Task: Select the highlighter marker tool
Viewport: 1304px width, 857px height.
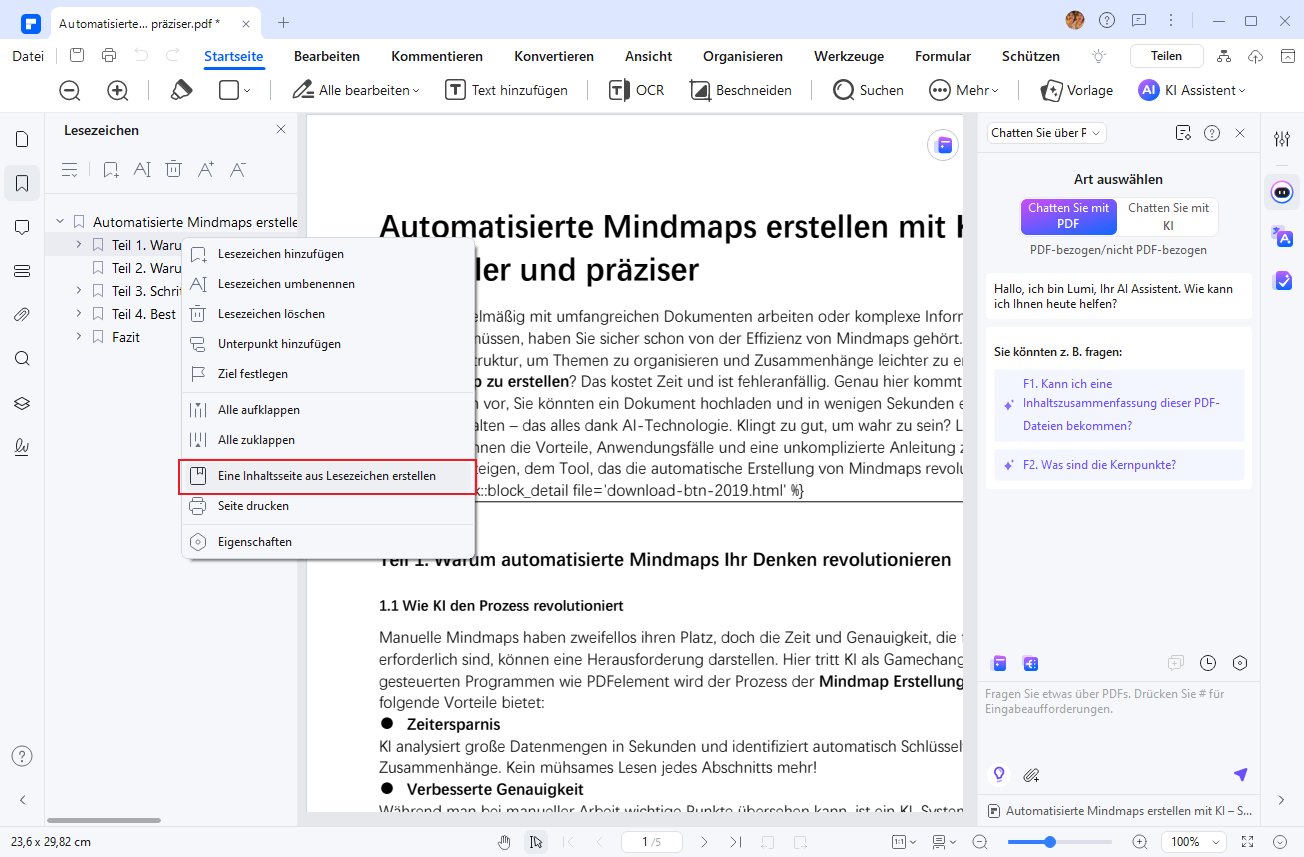Action: click(181, 90)
